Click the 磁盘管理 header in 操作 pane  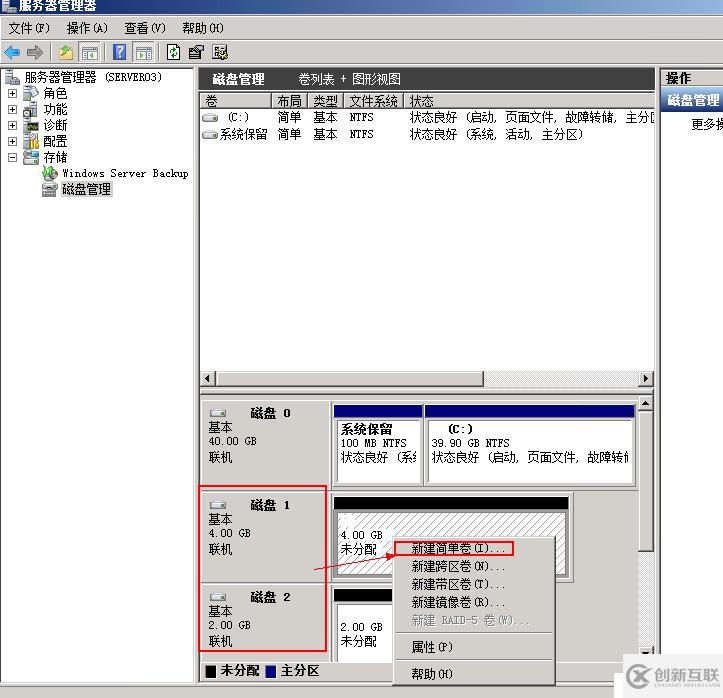click(x=693, y=101)
